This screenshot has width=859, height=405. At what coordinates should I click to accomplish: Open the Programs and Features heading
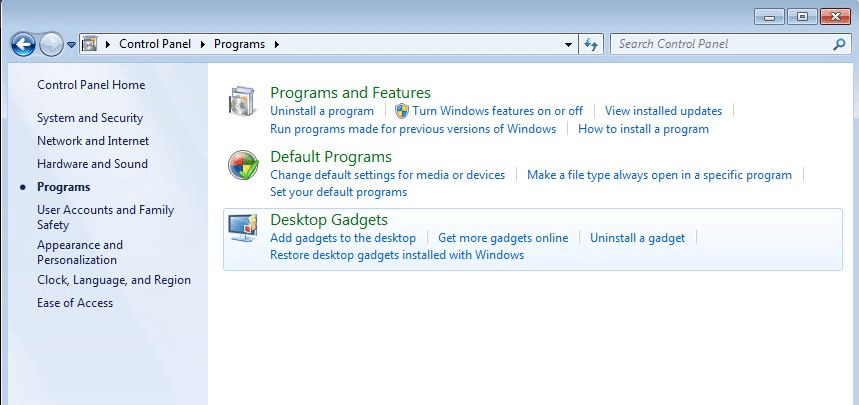pos(351,93)
